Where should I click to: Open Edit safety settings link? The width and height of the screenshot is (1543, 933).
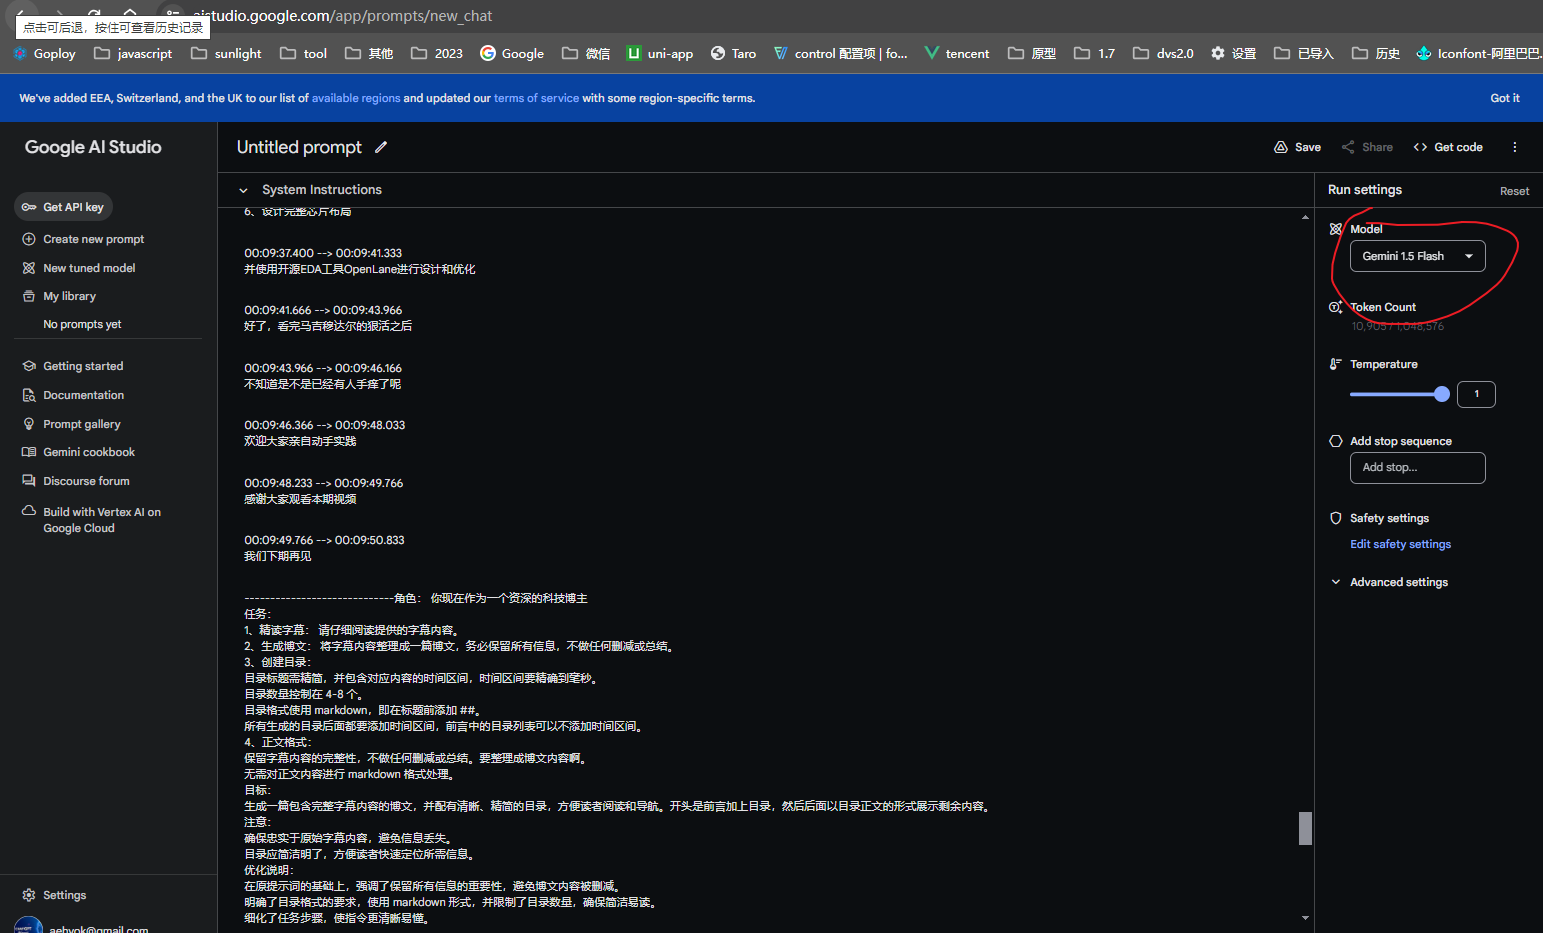(1400, 544)
